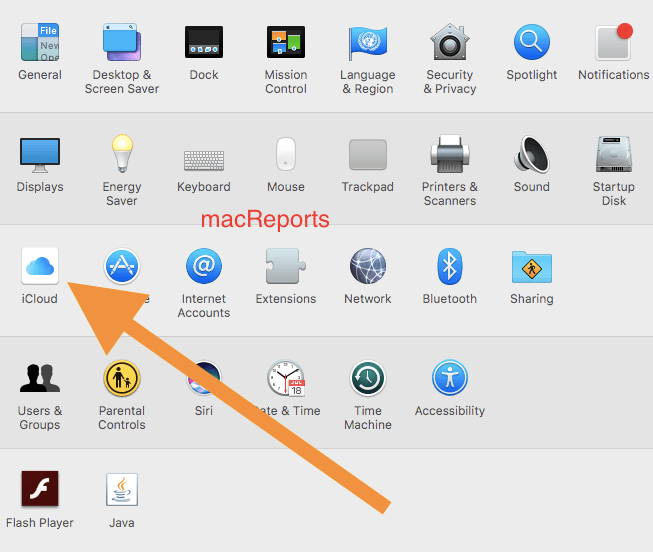Viewport: 653px width, 552px height.
Task: Open Extensions preferences
Action: [286, 266]
